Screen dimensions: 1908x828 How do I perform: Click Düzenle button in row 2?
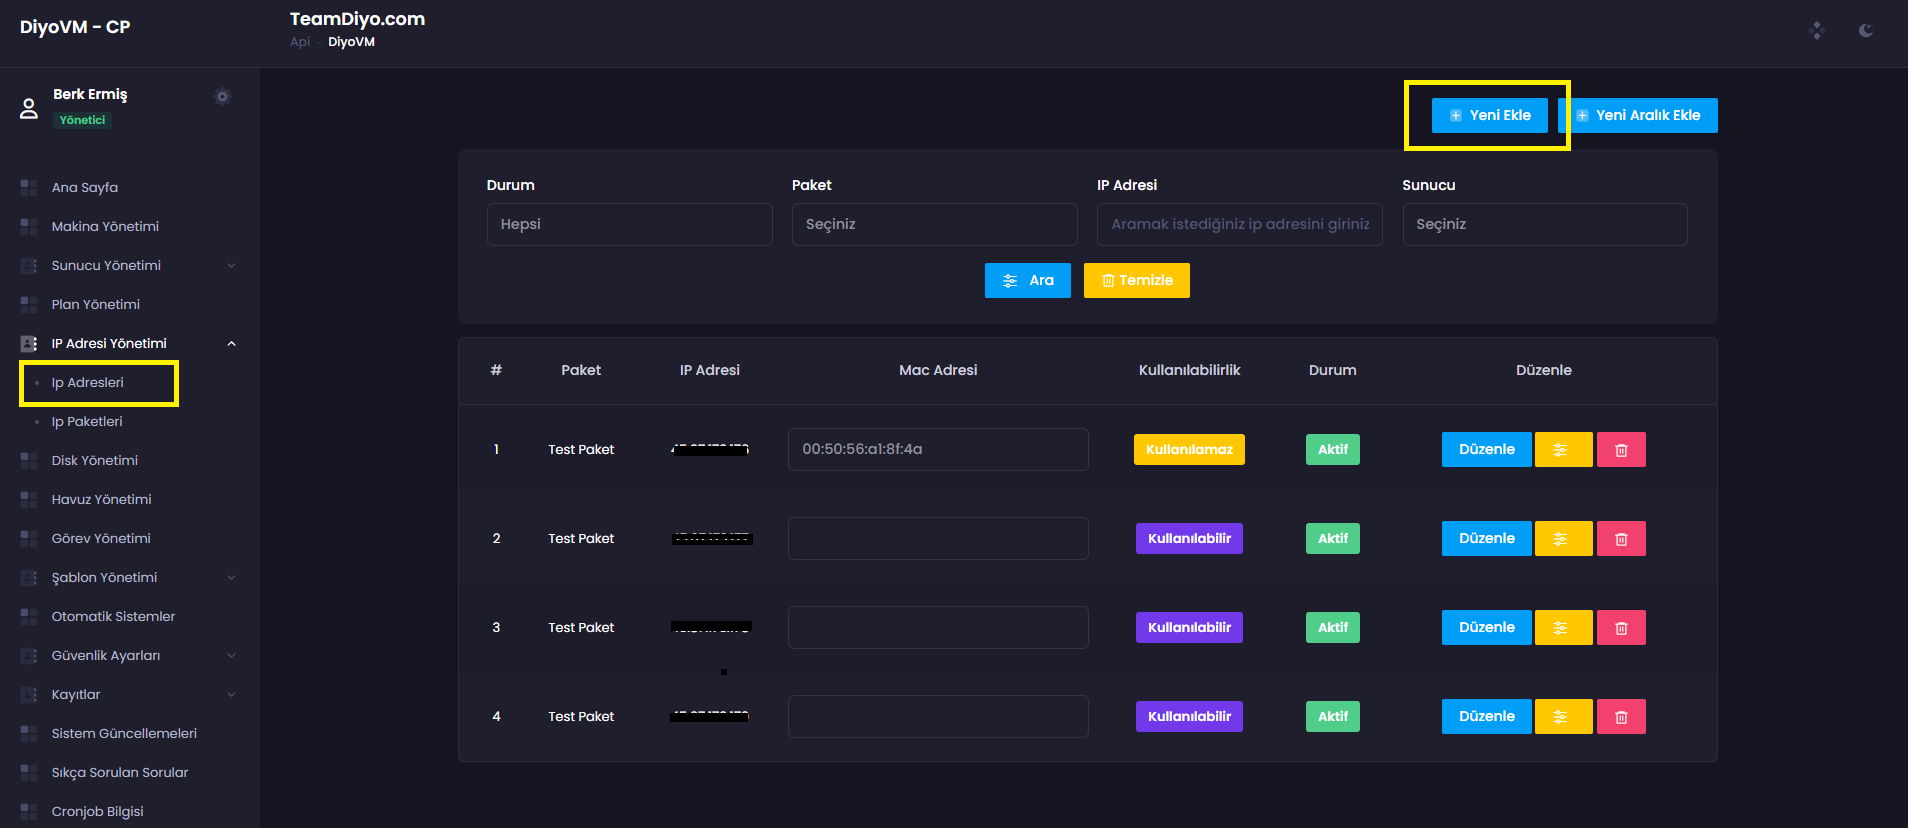point(1487,539)
